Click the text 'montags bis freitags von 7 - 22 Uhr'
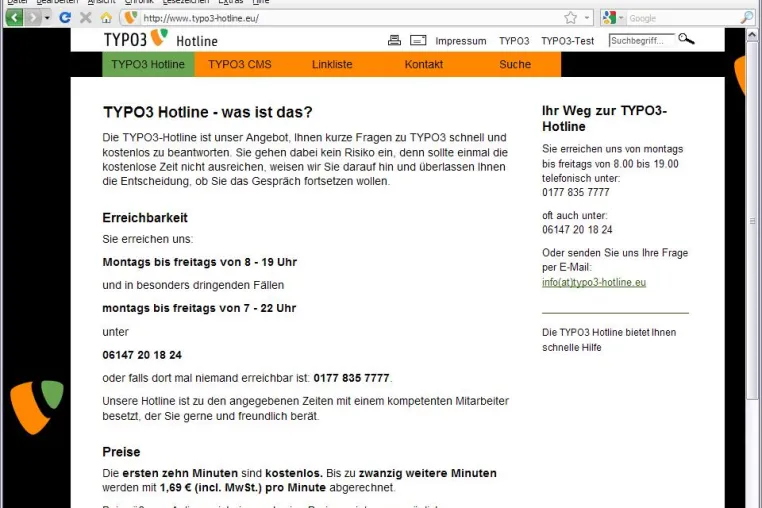The height and width of the screenshot is (508, 762). [x=199, y=308]
